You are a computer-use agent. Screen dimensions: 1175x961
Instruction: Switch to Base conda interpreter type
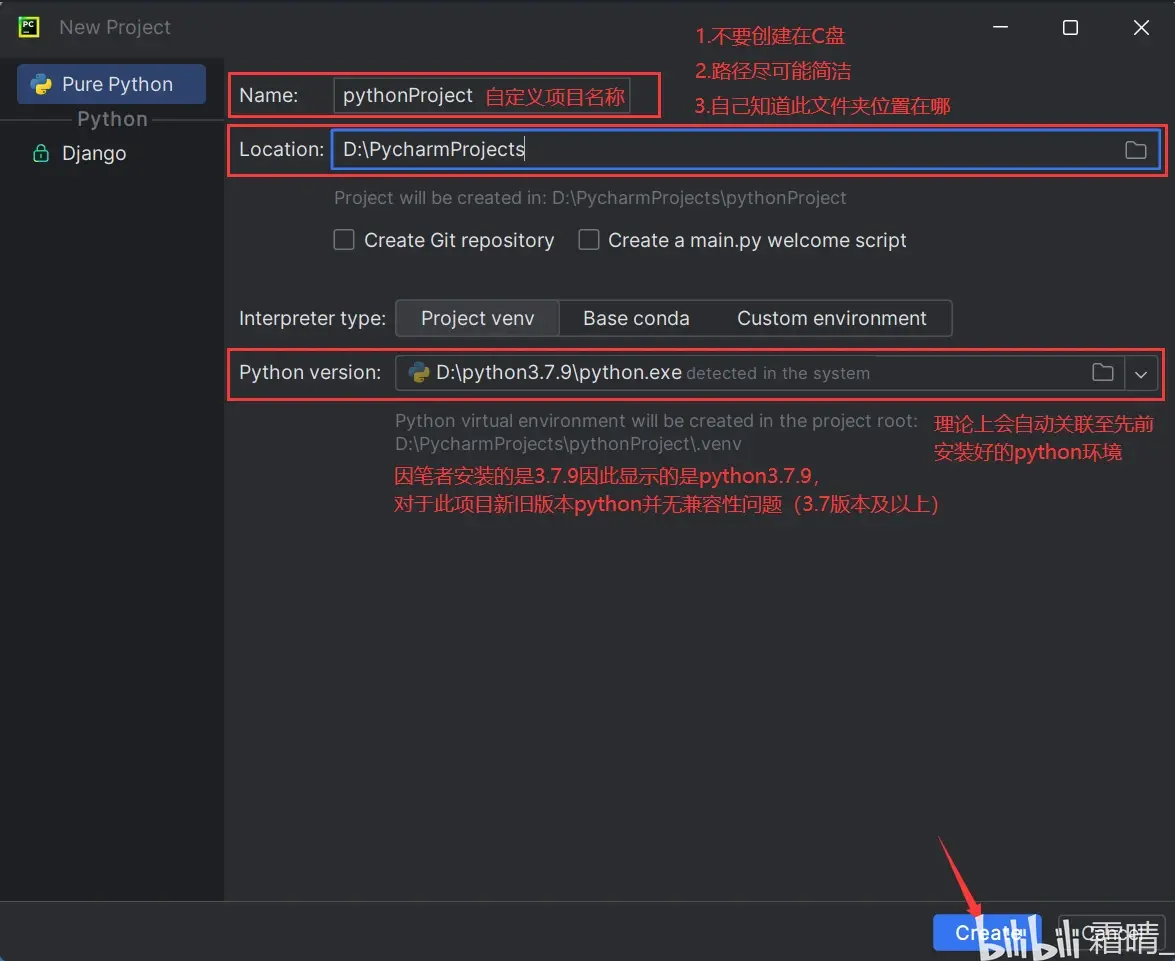(x=636, y=318)
